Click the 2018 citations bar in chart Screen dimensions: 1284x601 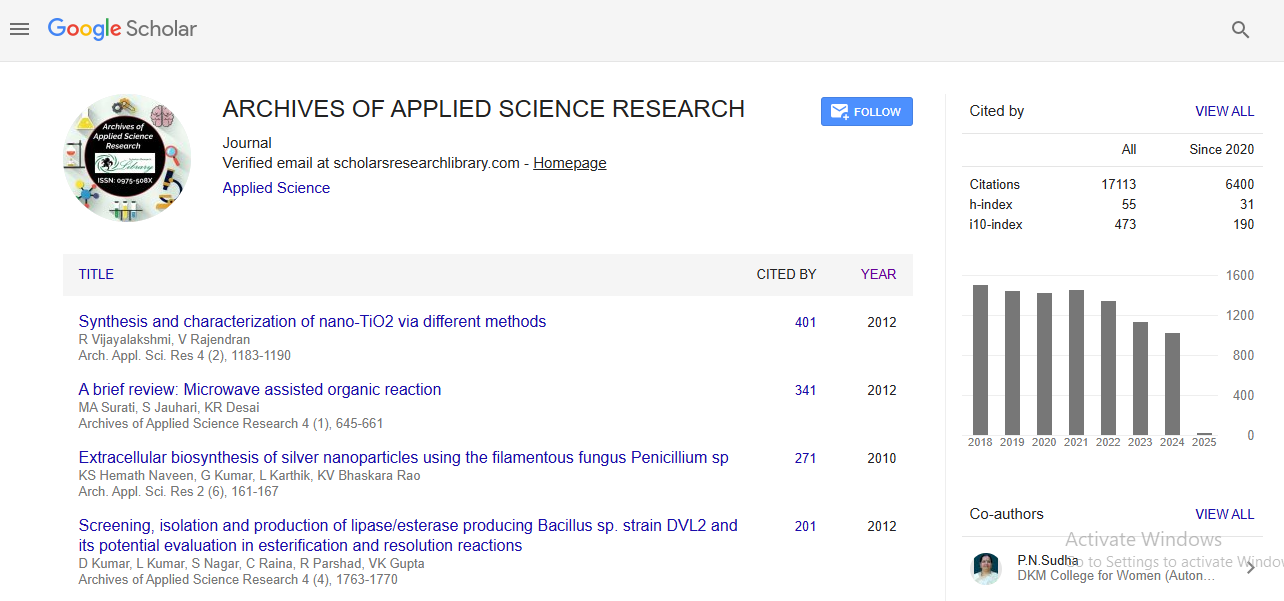(980, 360)
